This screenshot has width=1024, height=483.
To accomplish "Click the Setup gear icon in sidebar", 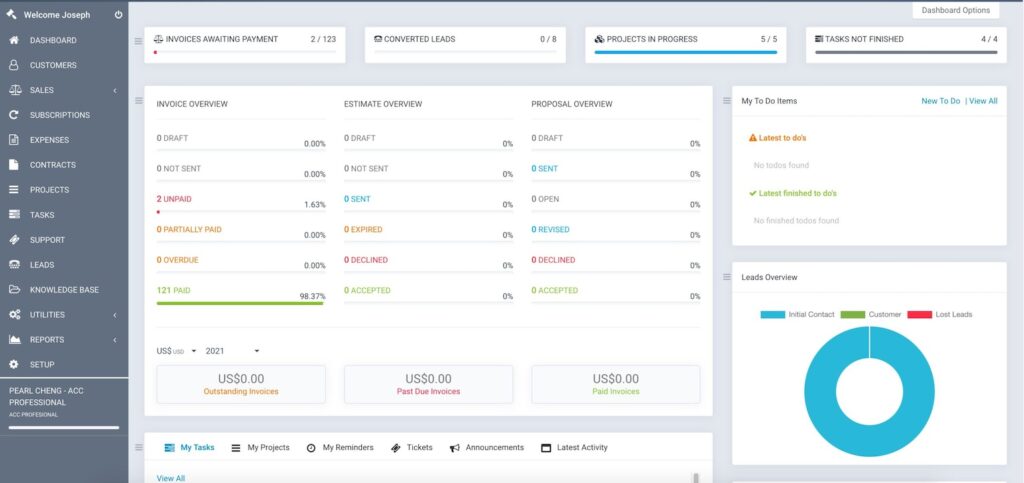I will coord(14,365).
